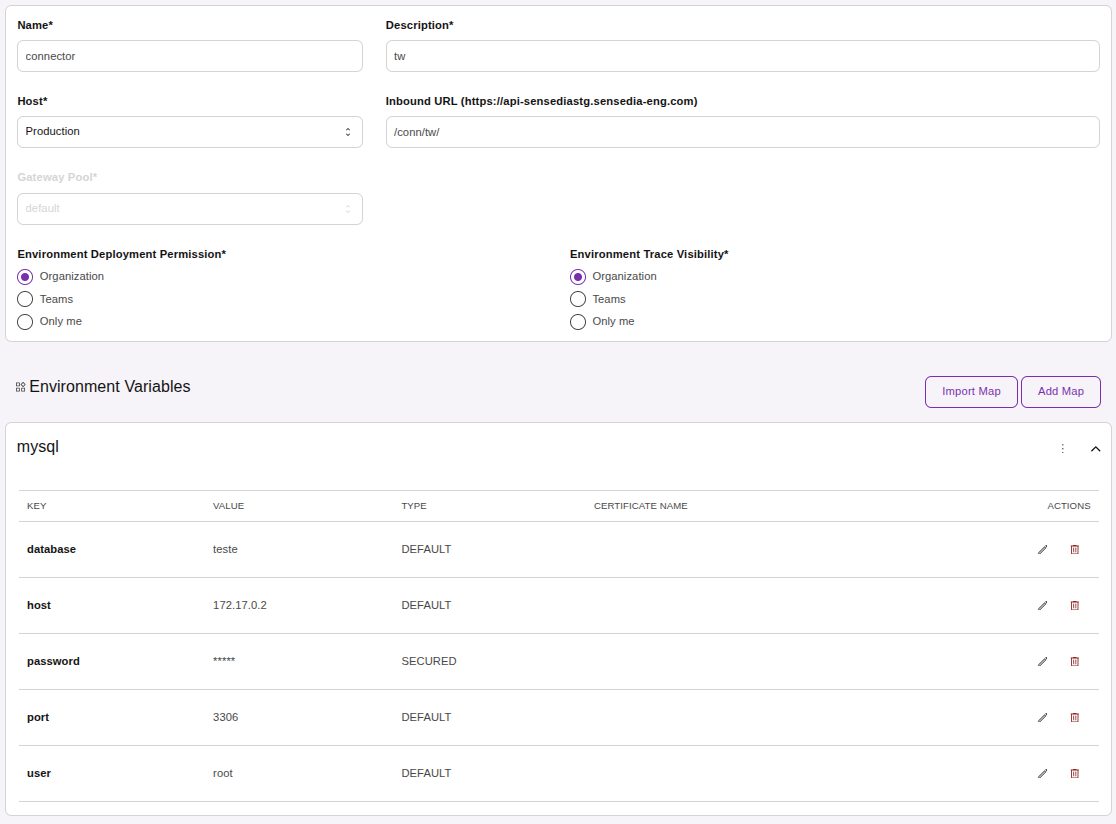Click inside the Inbound URL field

pos(742,131)
